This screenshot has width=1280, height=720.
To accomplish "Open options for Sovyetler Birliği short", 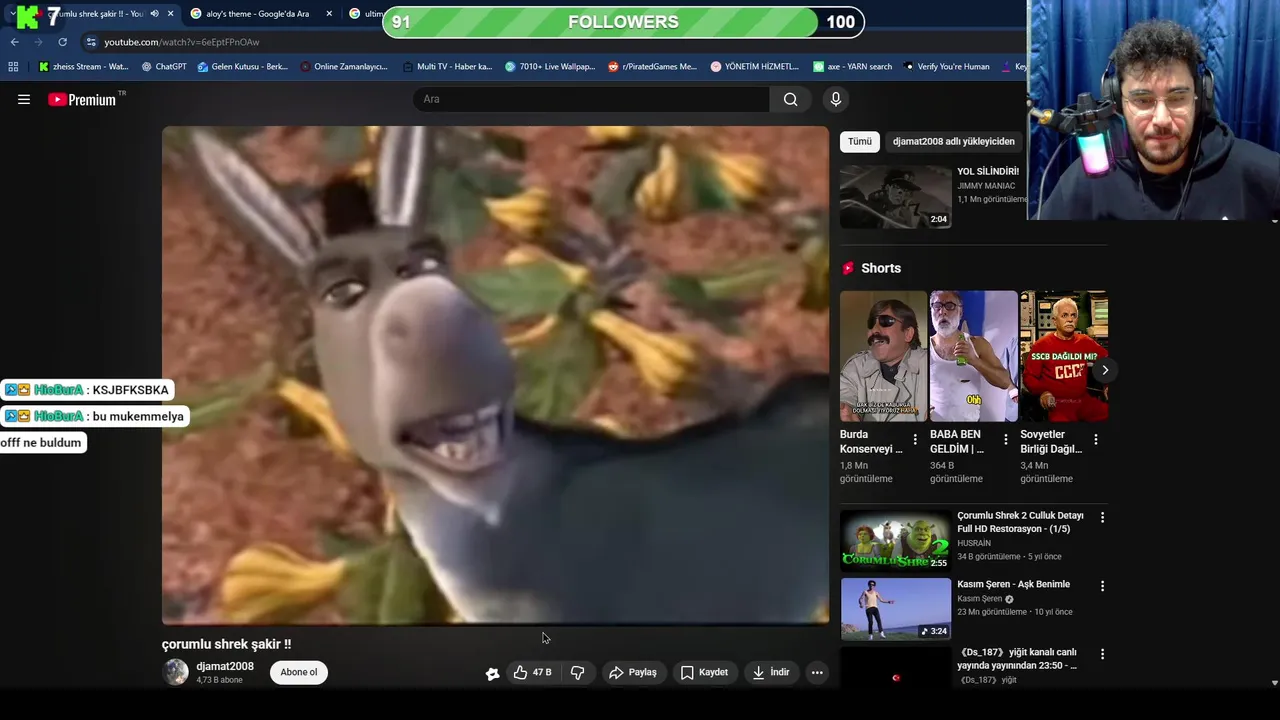I will pos(1095,440).
